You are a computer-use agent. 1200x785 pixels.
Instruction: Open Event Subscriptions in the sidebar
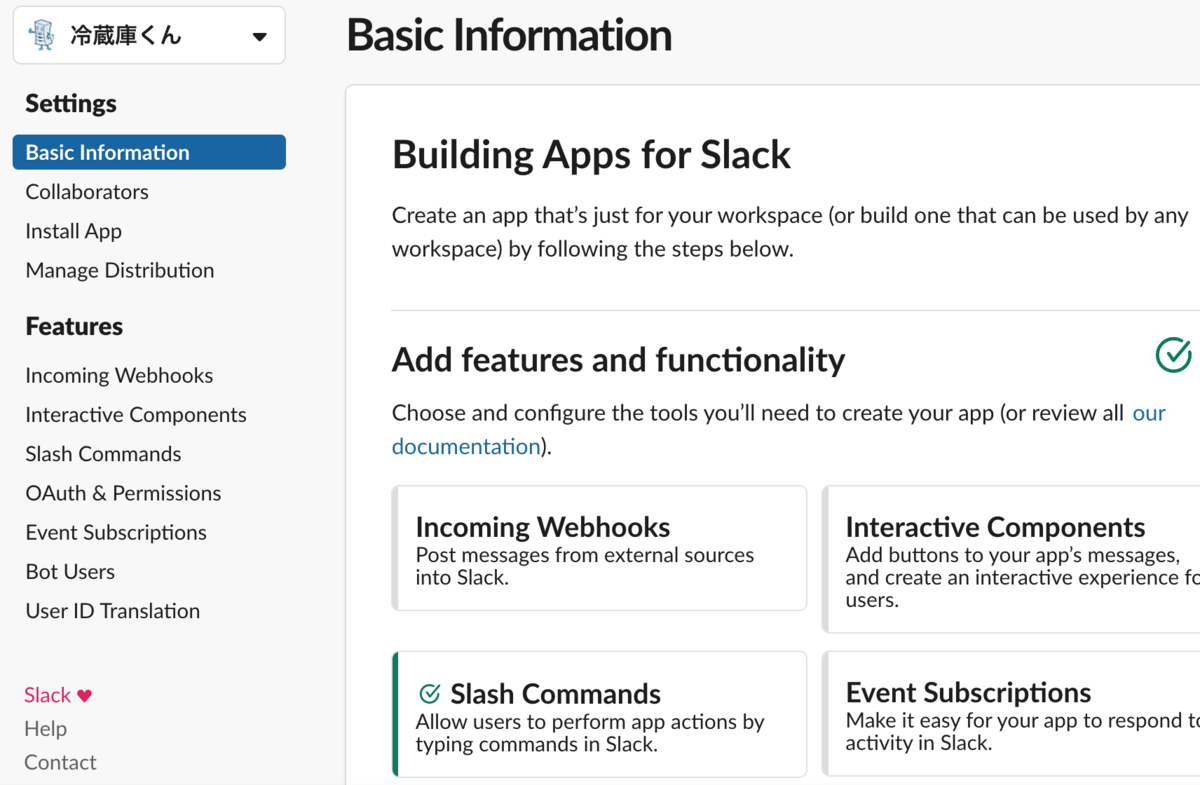tap(116, 532)
